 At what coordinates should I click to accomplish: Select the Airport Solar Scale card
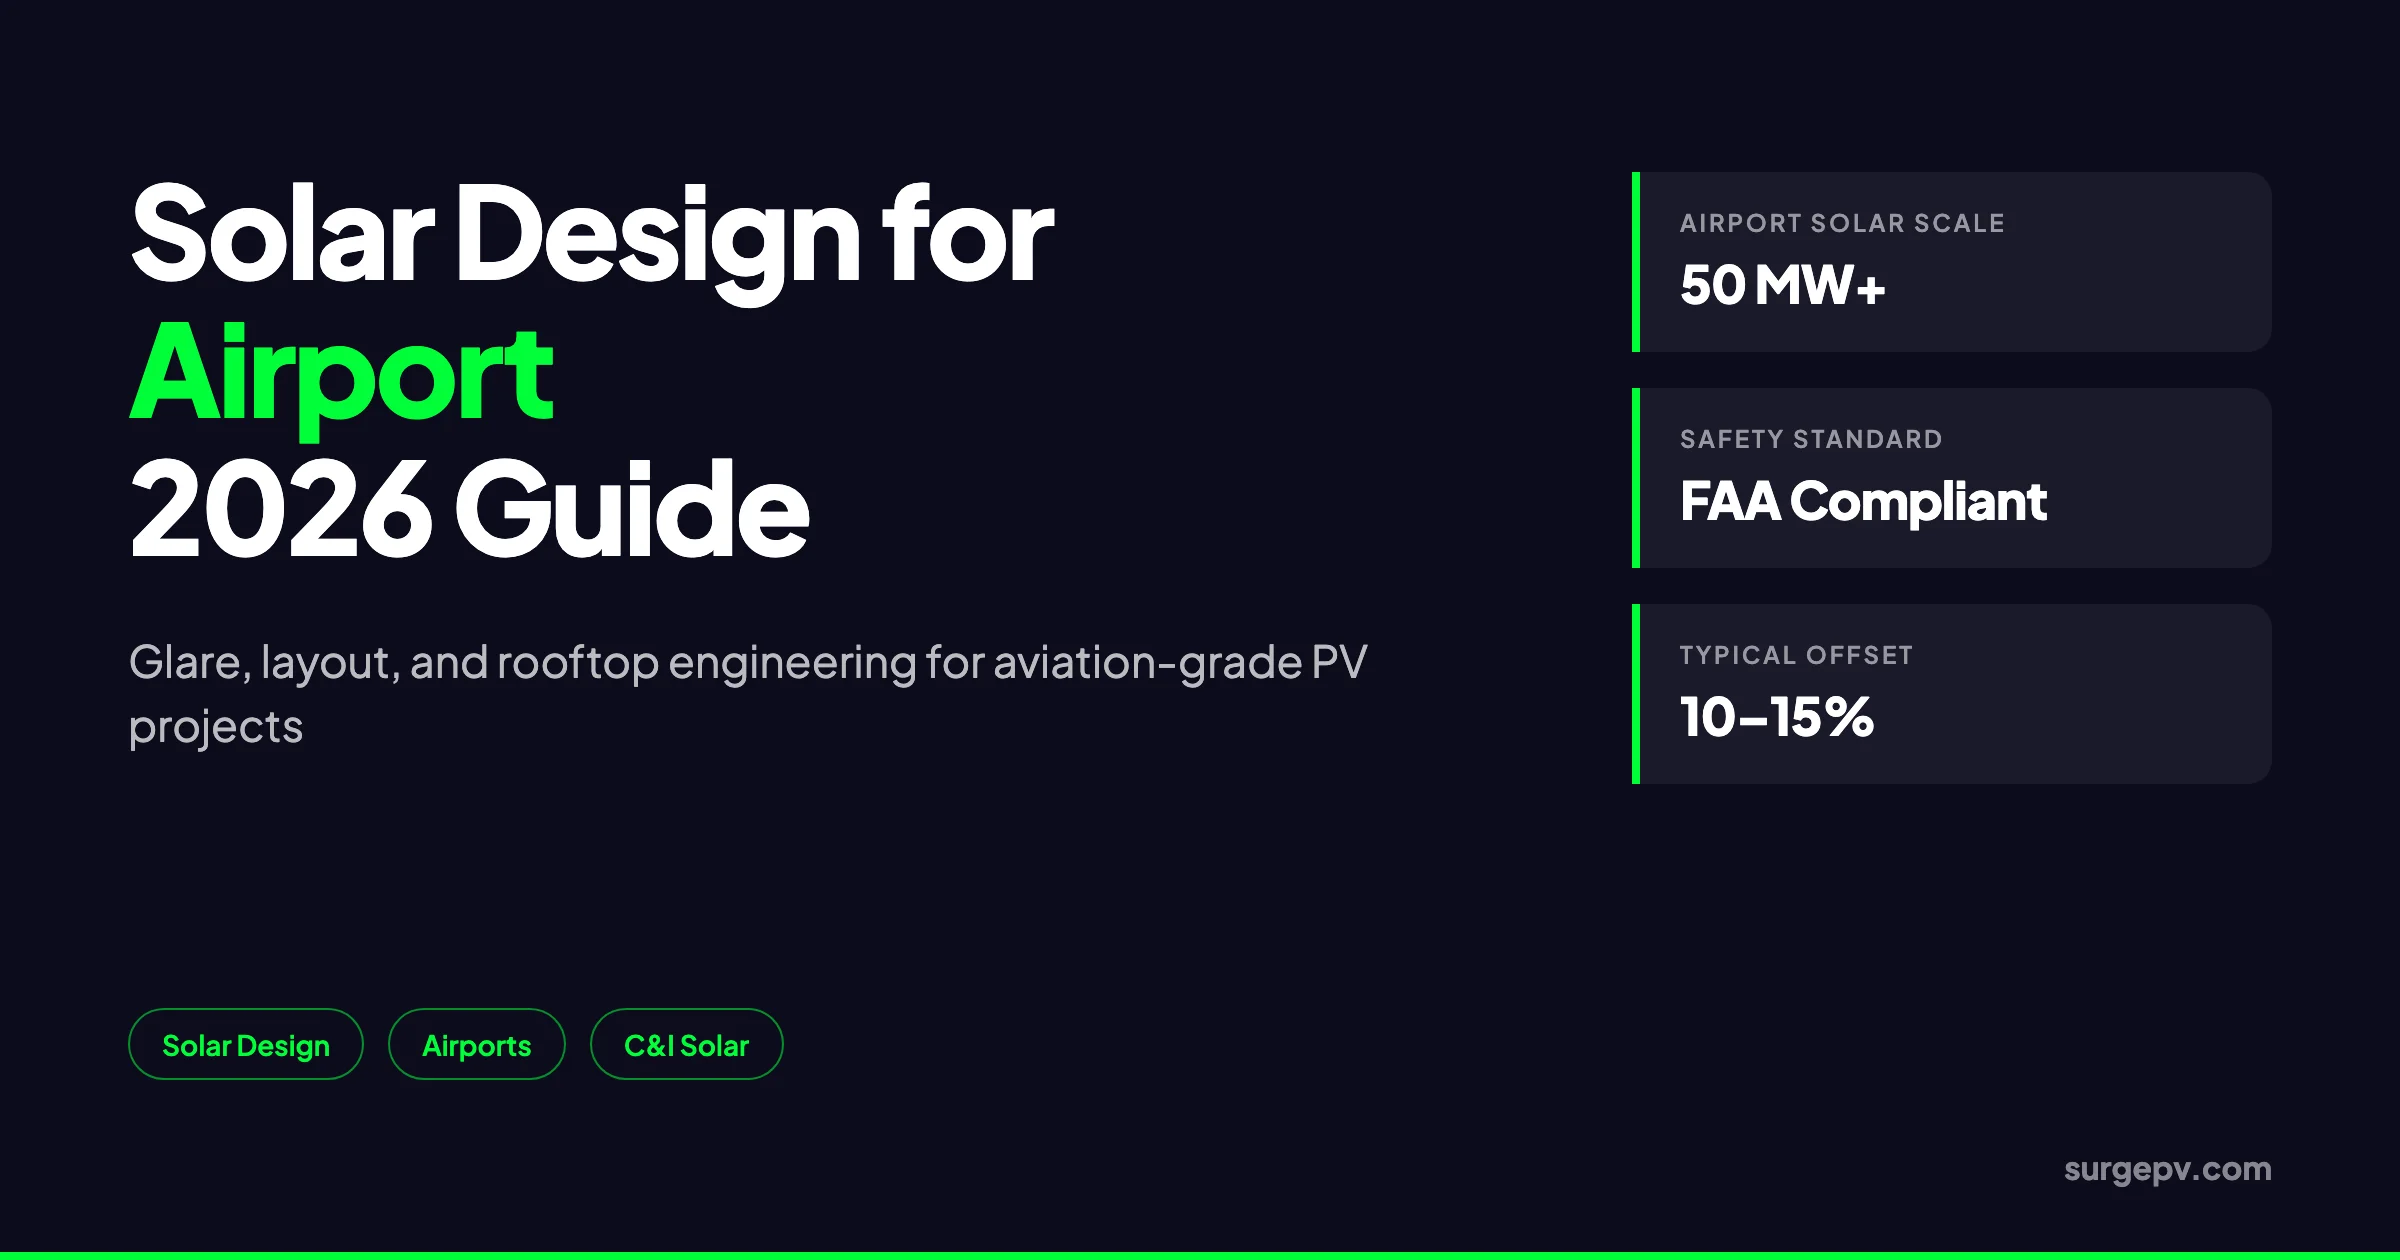[1952, 262]
